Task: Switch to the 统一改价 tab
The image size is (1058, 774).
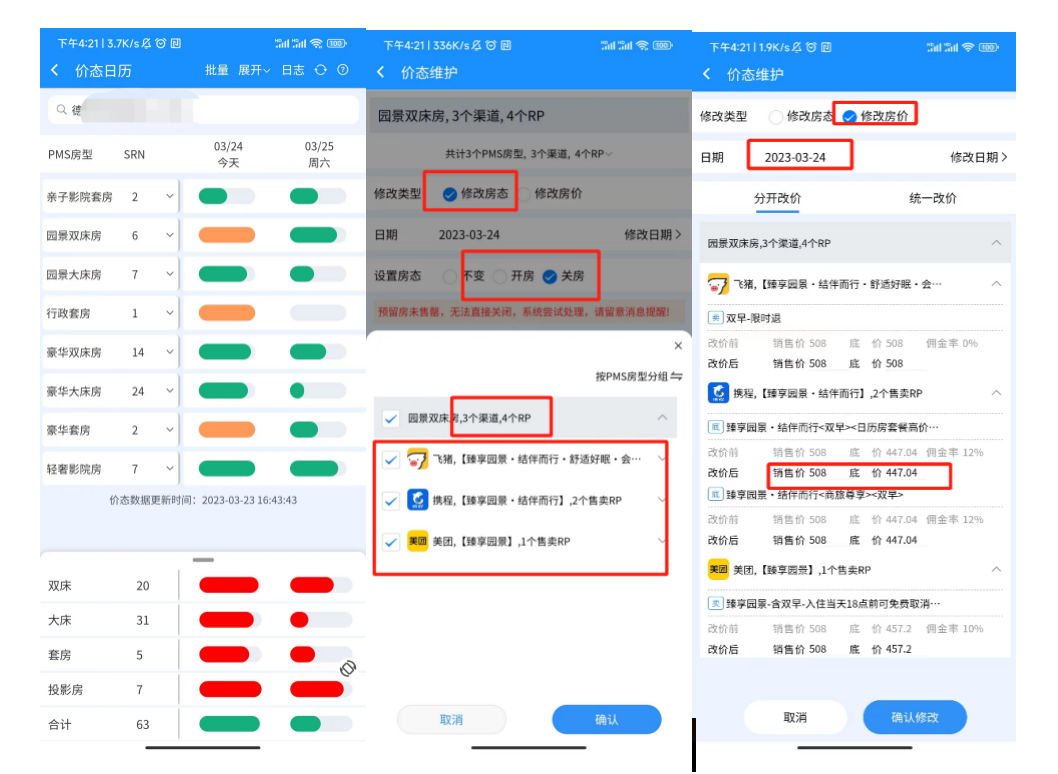Action: point(932,198)
